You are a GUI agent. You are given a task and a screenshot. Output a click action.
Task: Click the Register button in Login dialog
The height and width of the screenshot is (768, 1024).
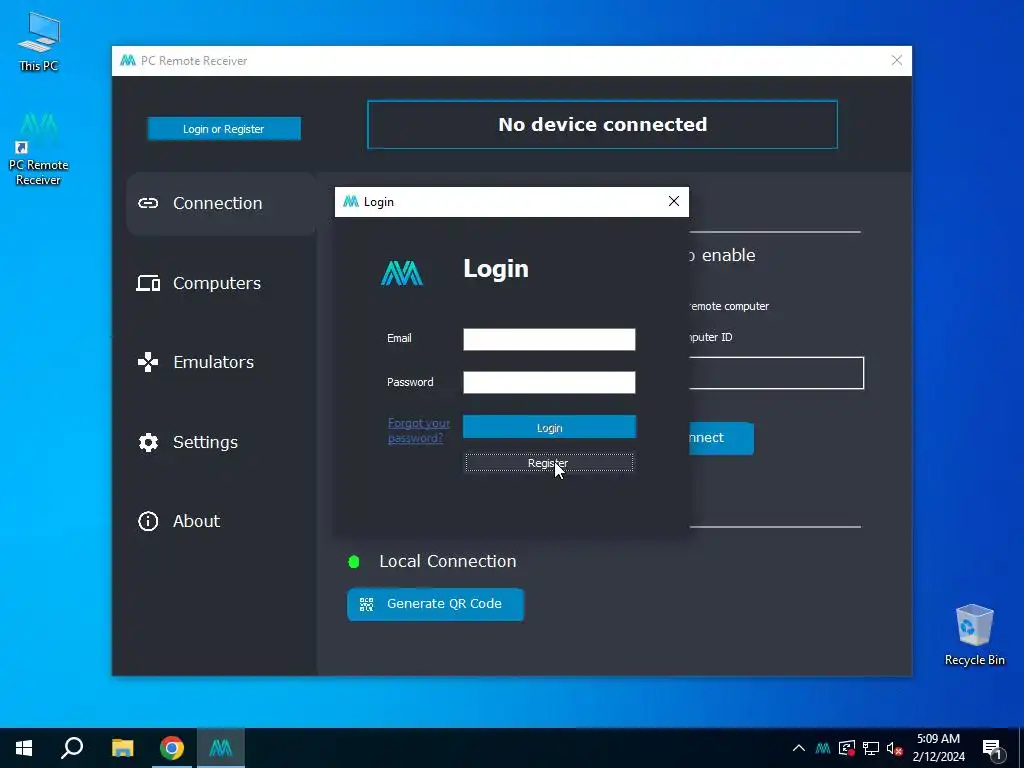(549, 462)
